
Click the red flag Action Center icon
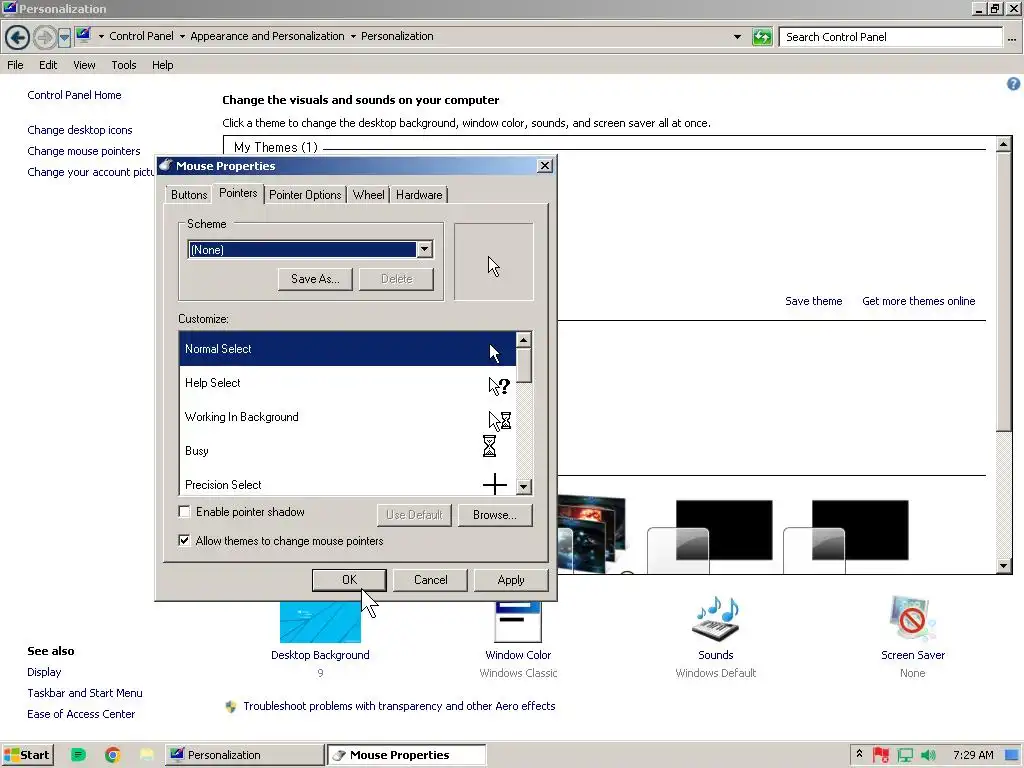click(881, 755)
